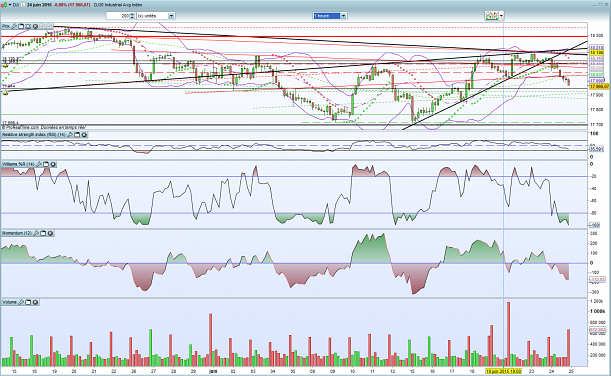Click the RSI current value tag on the right axis
The height and width of the screenshot is (376, 611).
[596, 149]
